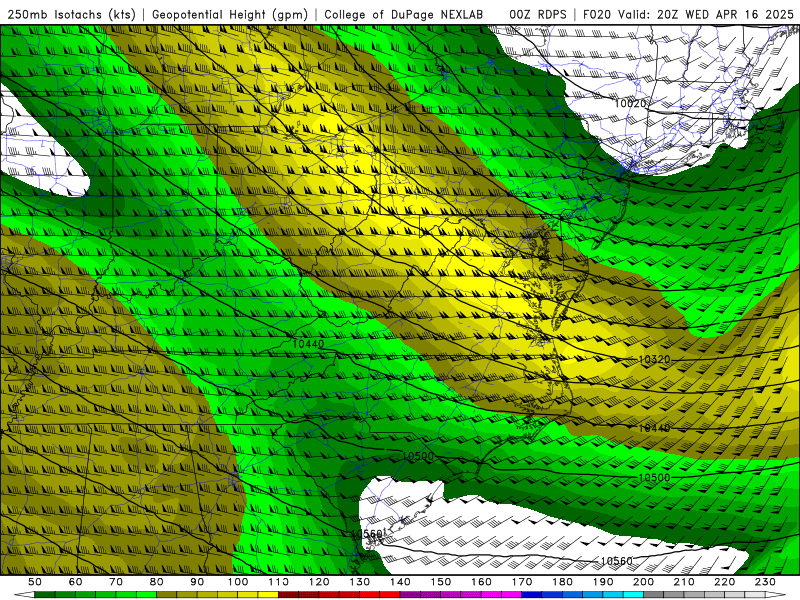This screenshot has height=600, width=800.
Task: Click the 10440 contour label over Kentucky
Action: [x=308, y=344]
